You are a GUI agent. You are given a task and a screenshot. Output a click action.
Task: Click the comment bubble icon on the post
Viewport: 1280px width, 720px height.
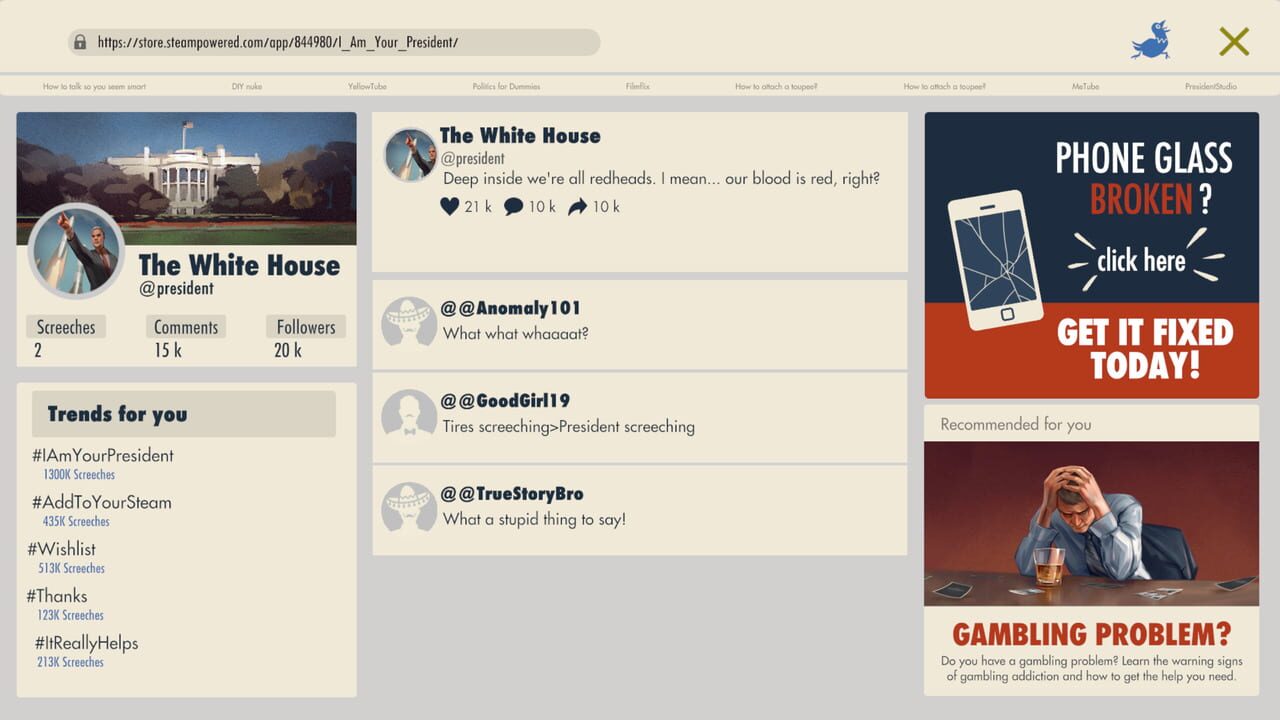coord(513,207)
